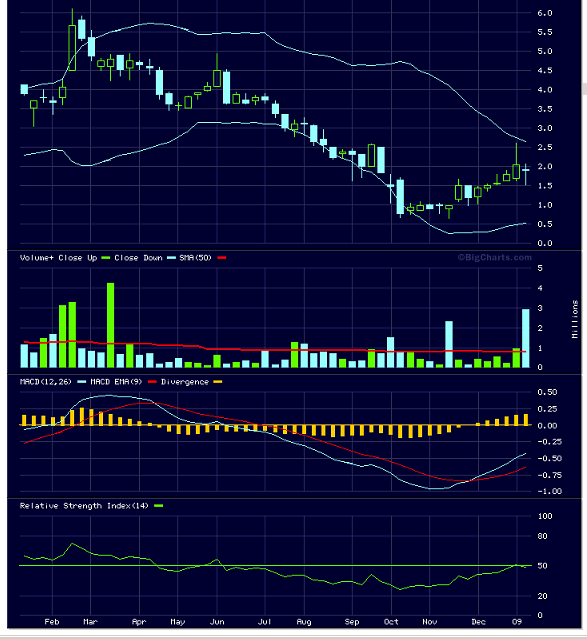Click the 'Aug' month label on the x-axis

pyautogui.click(x=304, y=622)
